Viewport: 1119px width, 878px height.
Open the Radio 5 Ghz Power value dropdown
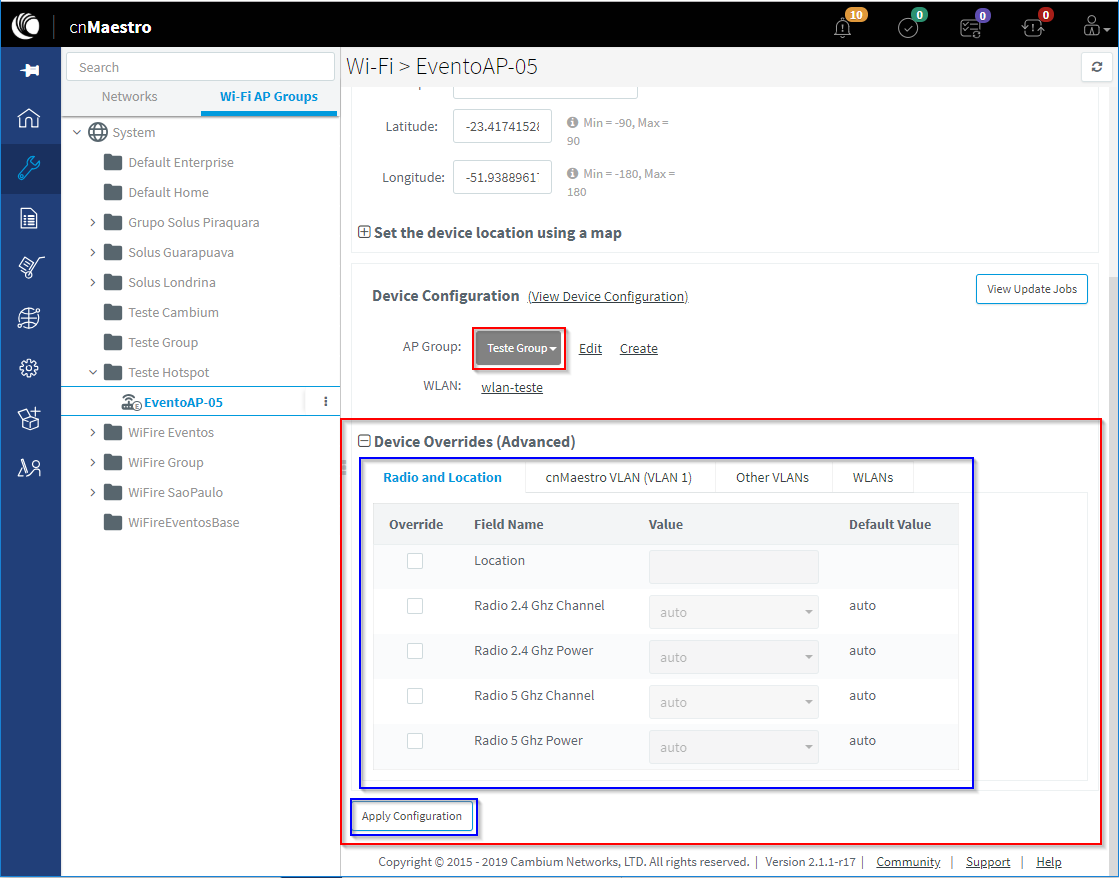tap(734, 747)
